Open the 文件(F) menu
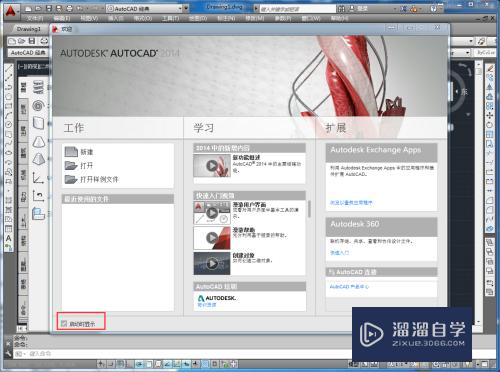Viewport: 500px width, 372px height. click(35, 18)
